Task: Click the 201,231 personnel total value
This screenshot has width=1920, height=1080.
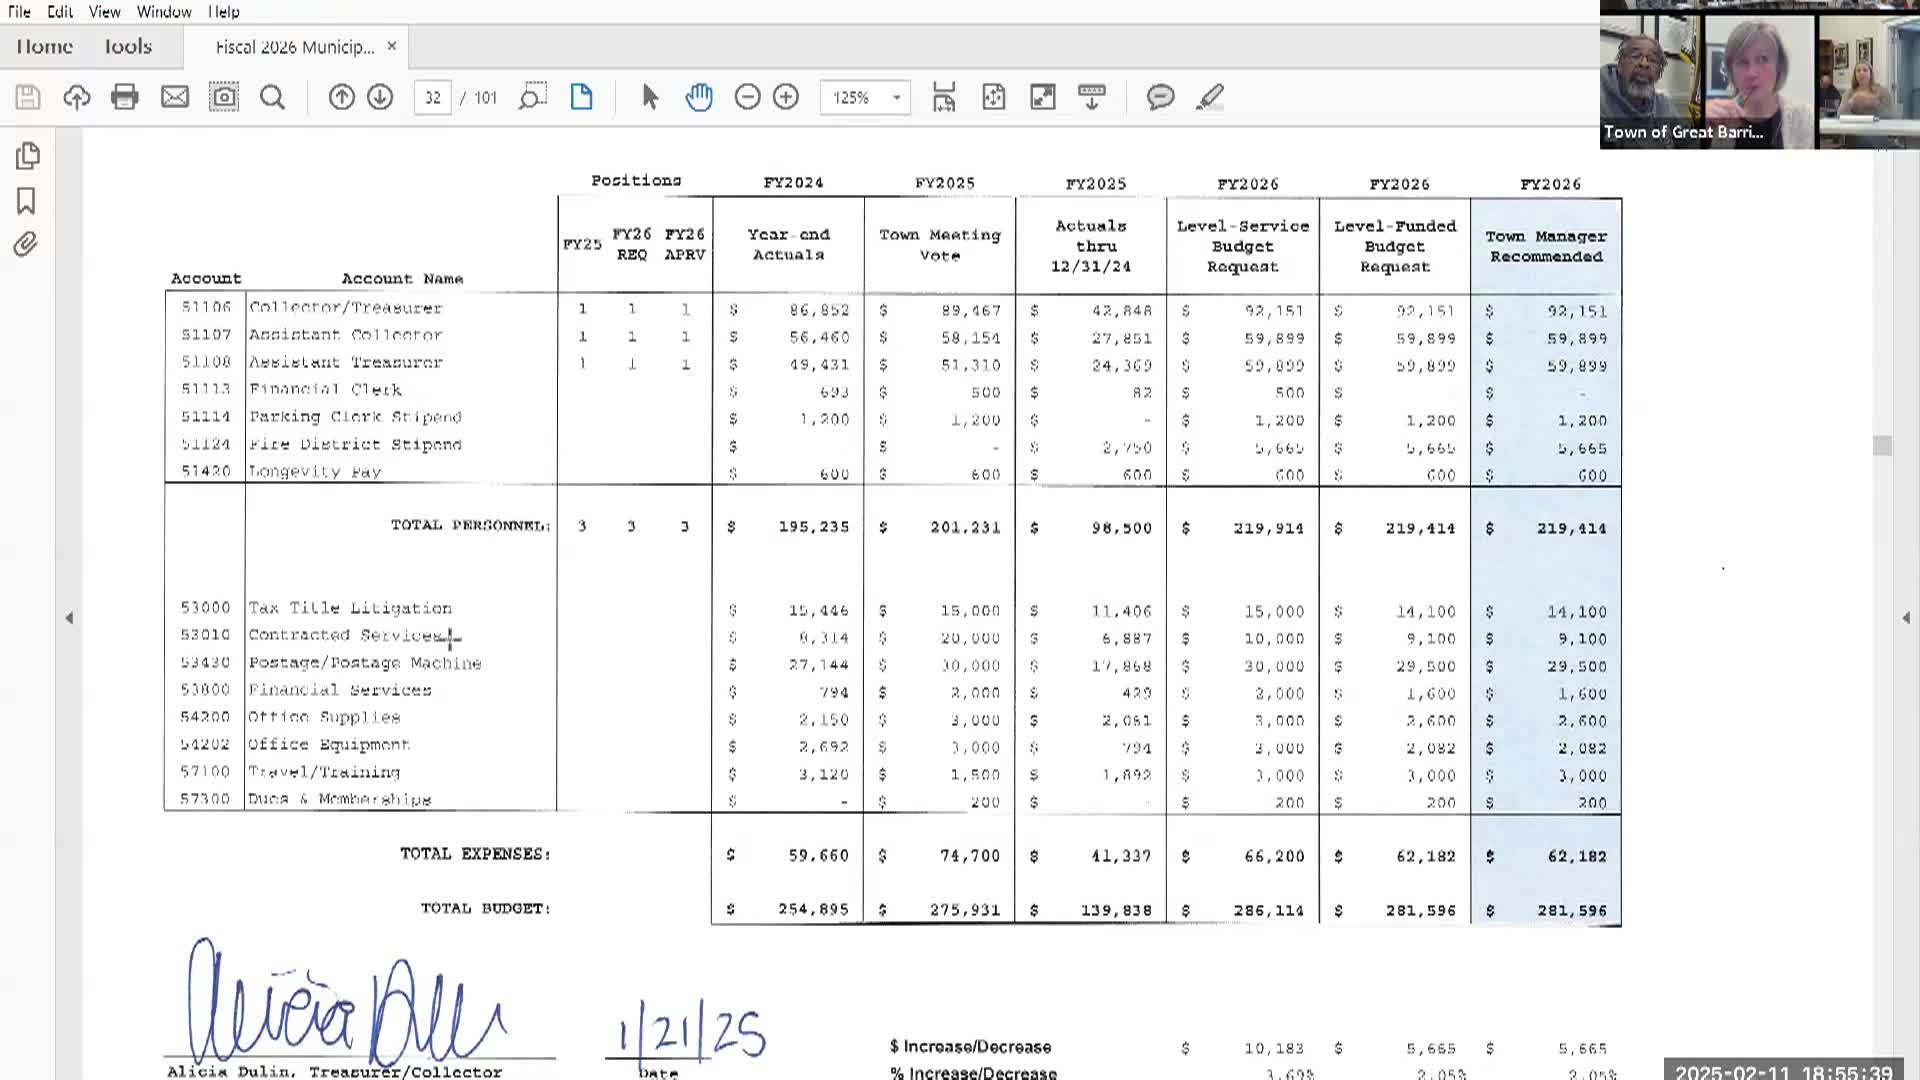Action: [x=965, y=528]
